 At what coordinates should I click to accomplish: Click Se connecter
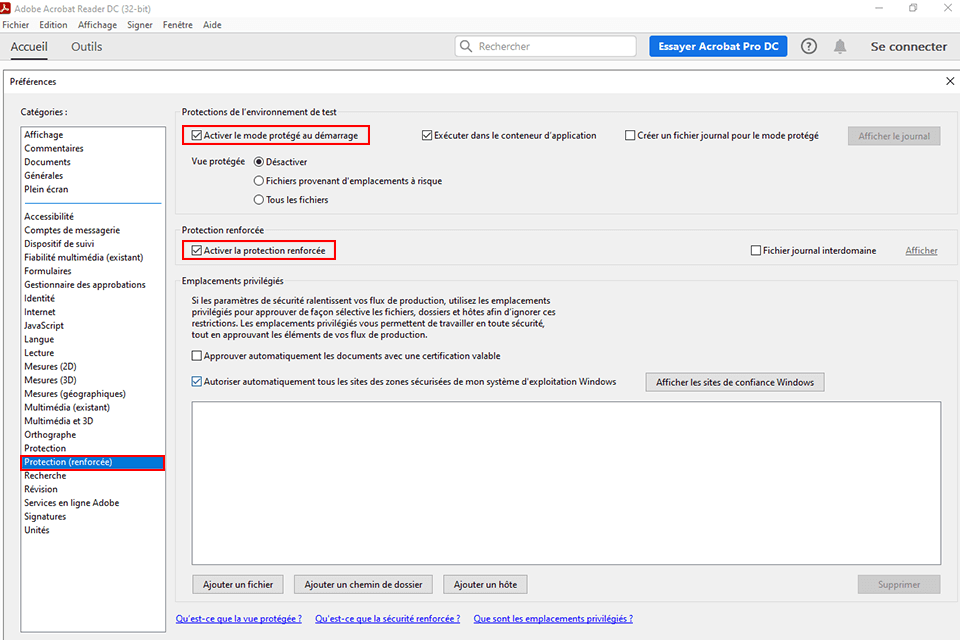pyautogui.click(x=909, y=47)
